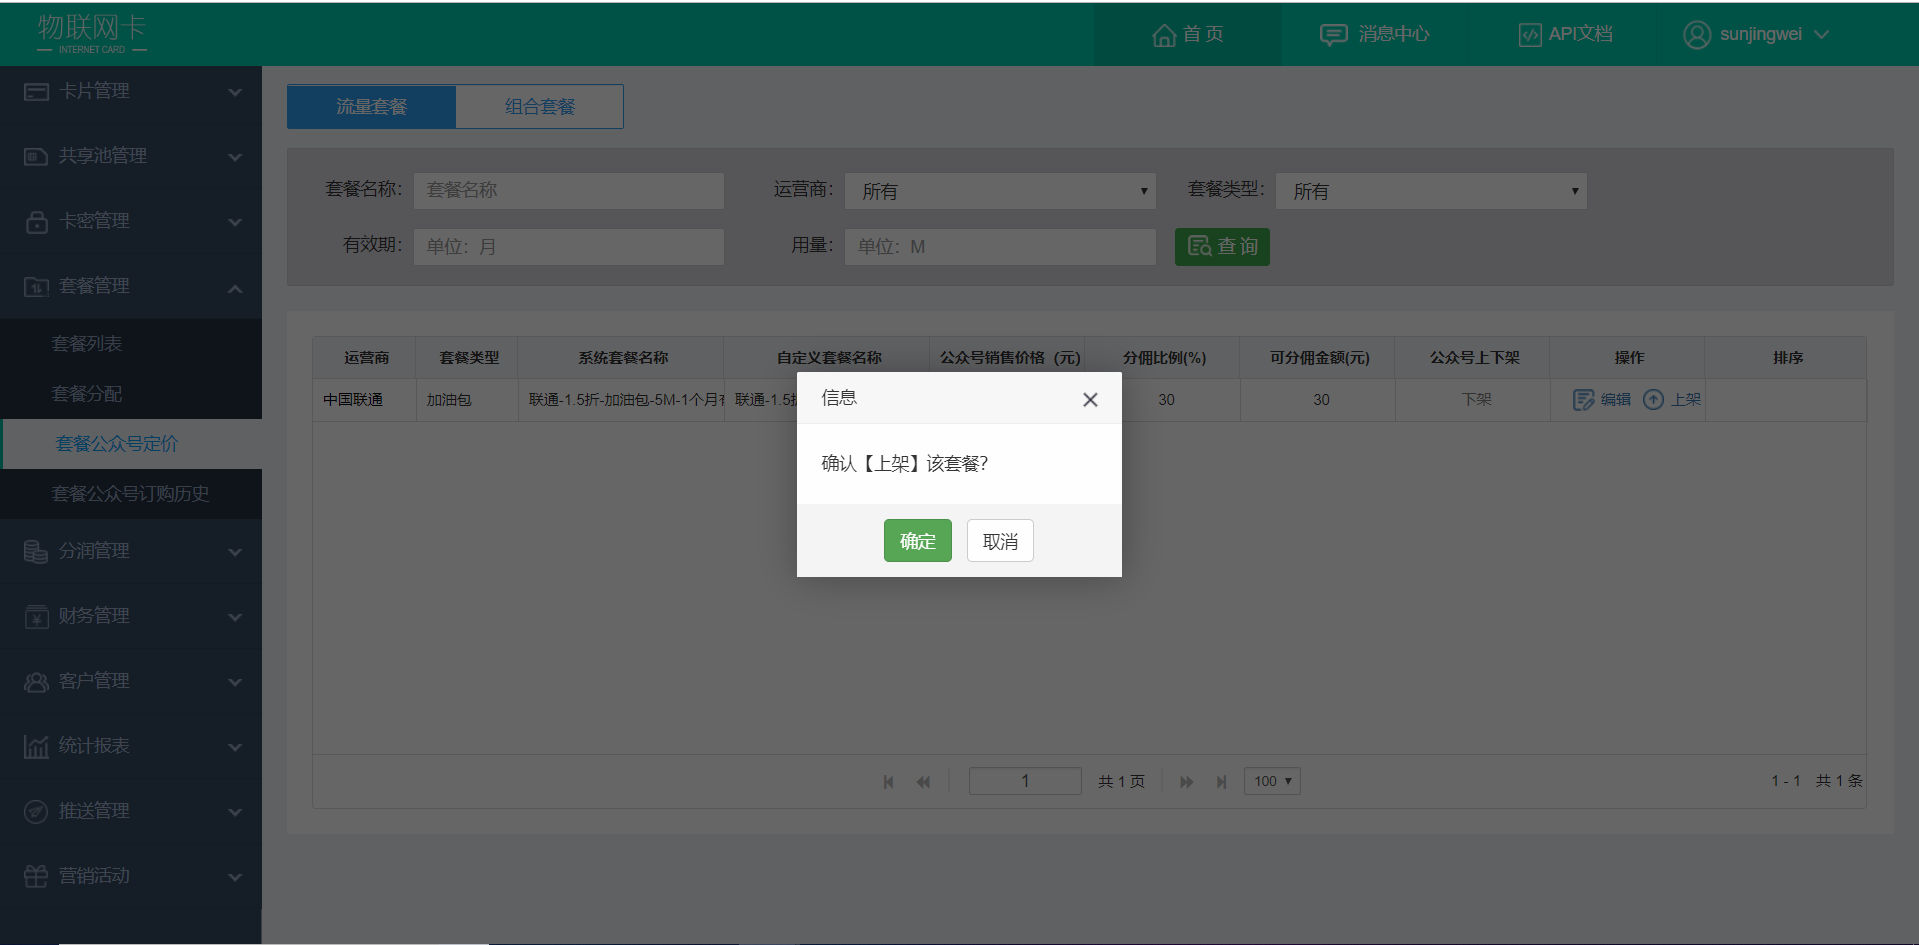1919x945 pixels.
Task: Click the 推送管理 sidebar icon
Action: point(36,812)
